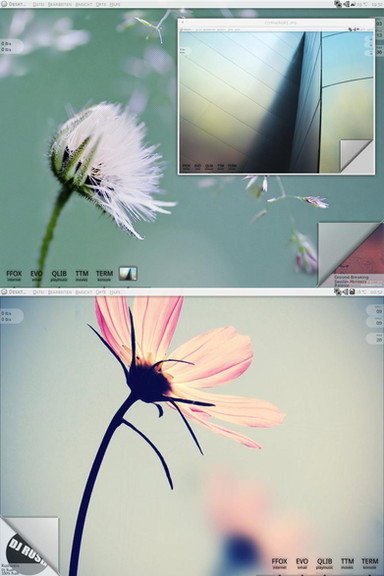The image size is (384, 576).
Task: Click the volume speaker icon in the dandelion desktop tray
Action: (x=346, y=4)
